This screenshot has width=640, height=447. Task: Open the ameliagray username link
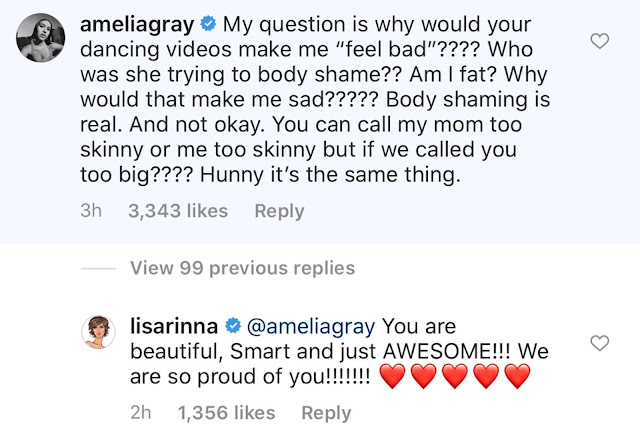137,25
